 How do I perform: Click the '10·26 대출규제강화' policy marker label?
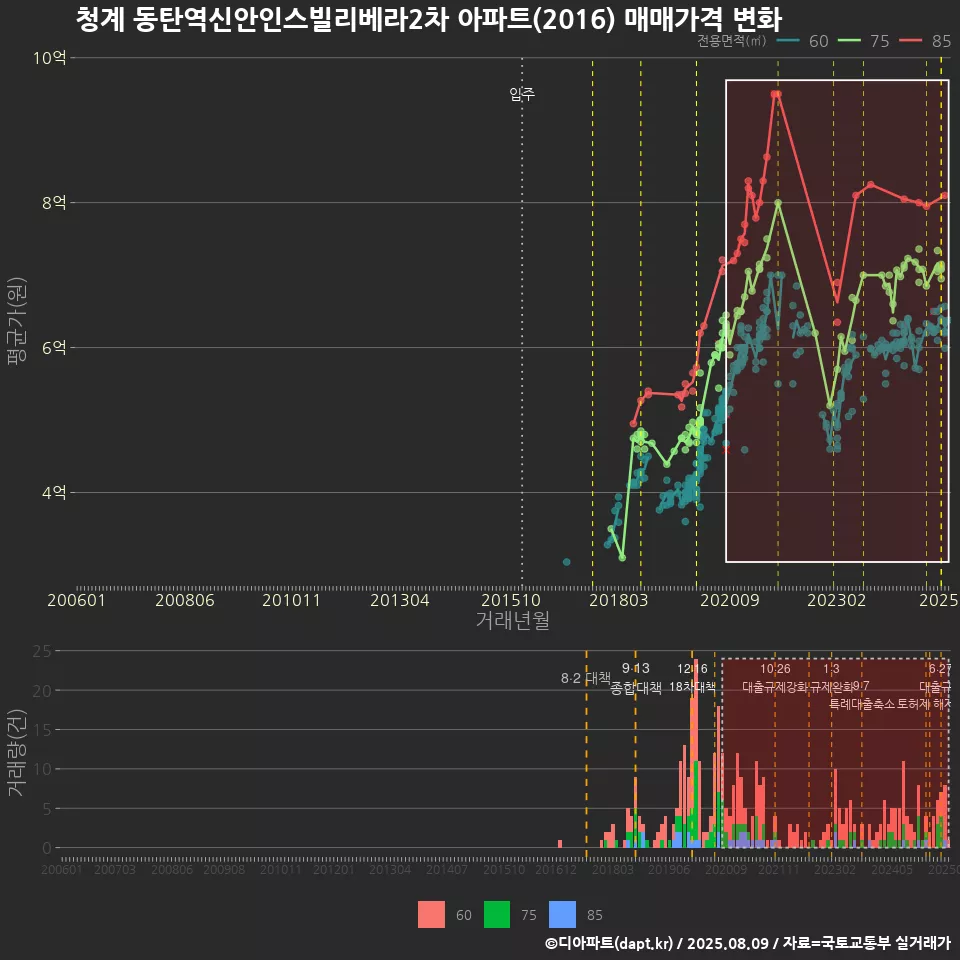[x=776, y=678]
